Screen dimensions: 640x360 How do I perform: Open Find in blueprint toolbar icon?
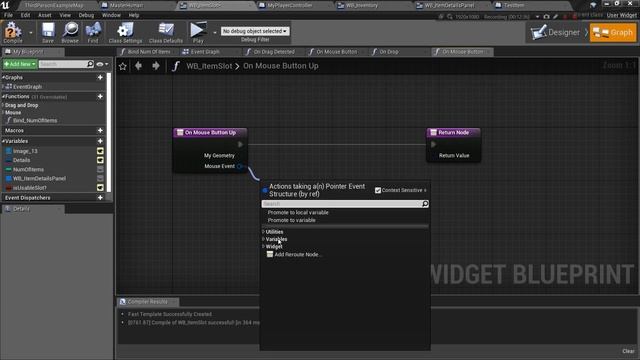click(x=93, y=32)
